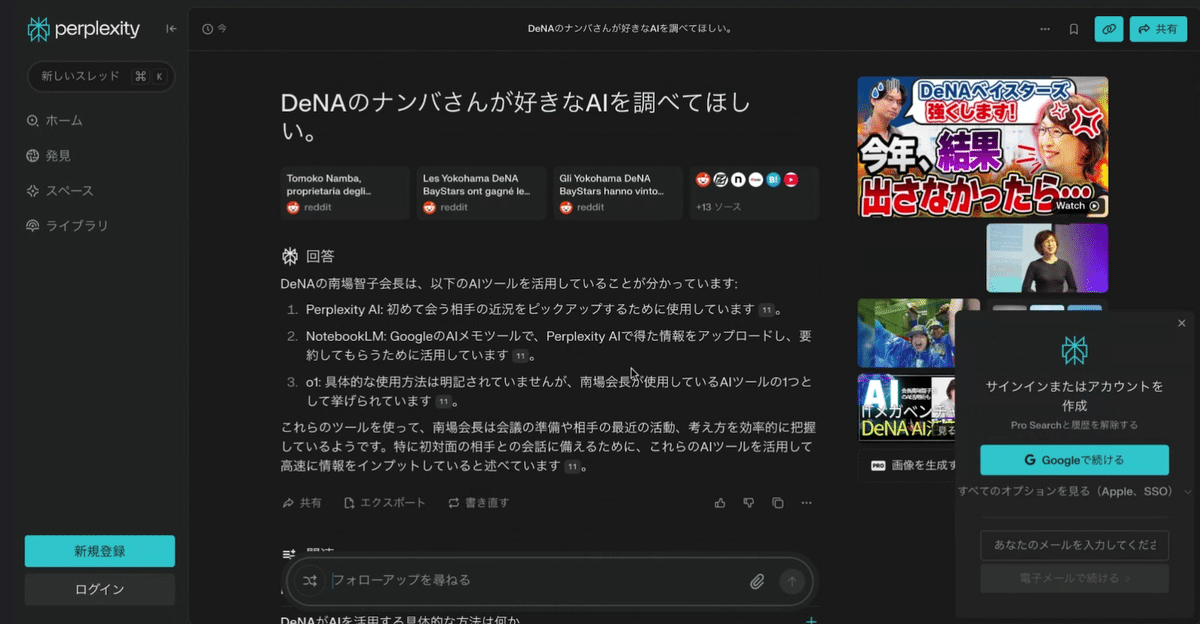Screen dimensions: 1200x624
Task: Copy the answer with the copy icon
Action: tap(778, 503)
